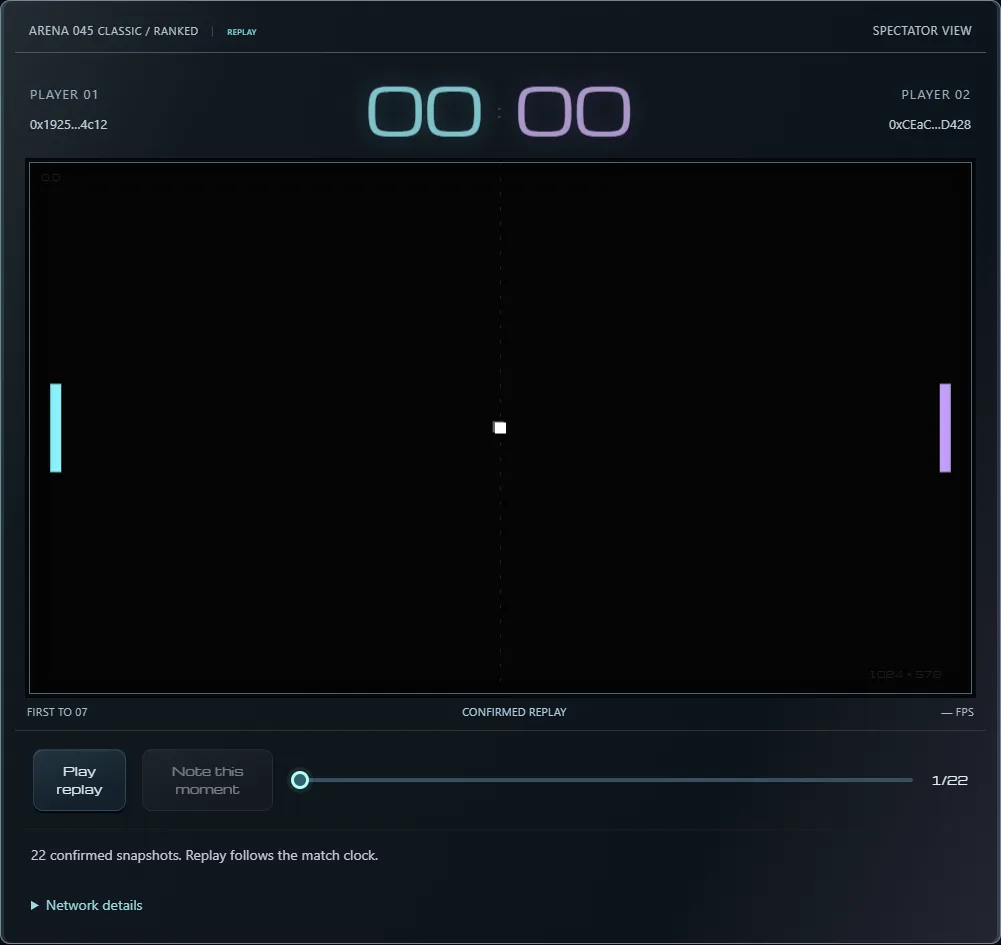Click player address 0xCEaC...D428
The width and height of the screenshot is (1001, 945).
pos(930,125)
